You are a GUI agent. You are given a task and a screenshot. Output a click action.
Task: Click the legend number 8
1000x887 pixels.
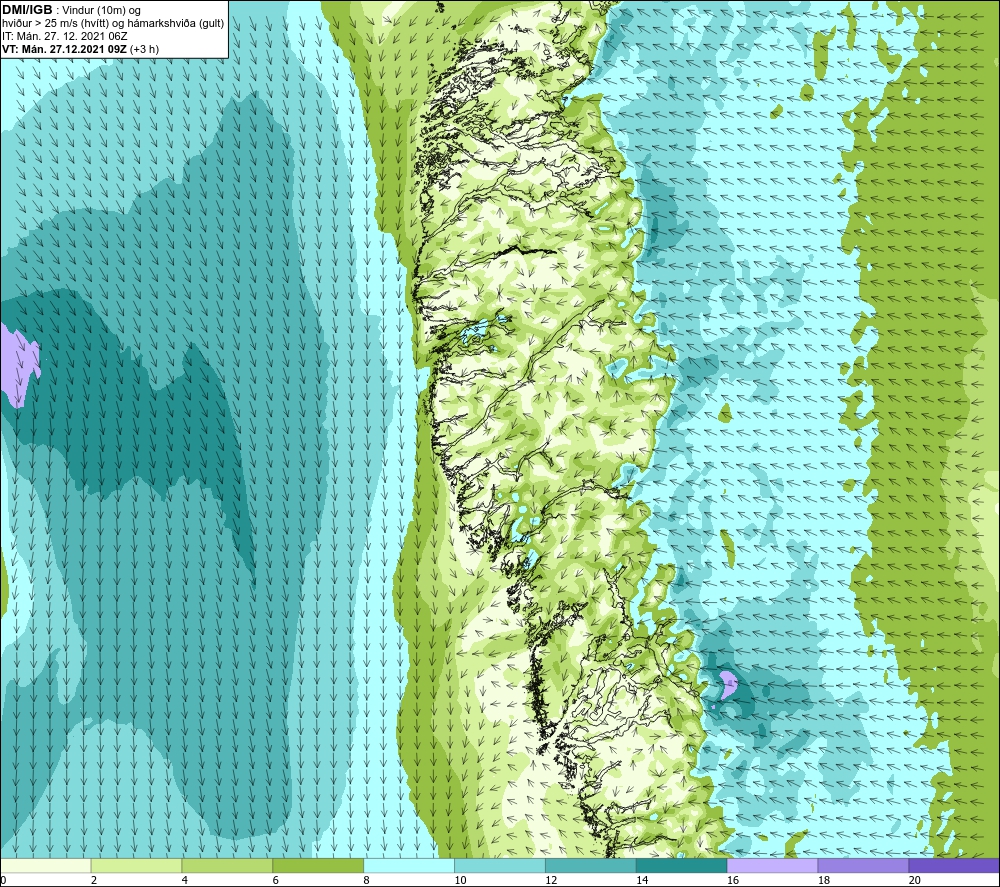coord(366,881)
